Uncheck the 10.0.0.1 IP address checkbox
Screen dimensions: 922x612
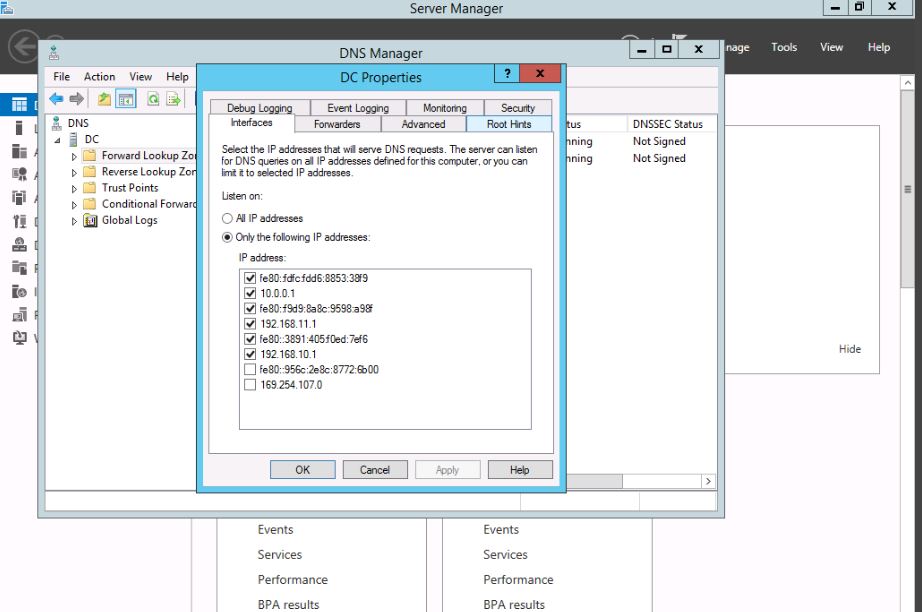pos(249,293)
